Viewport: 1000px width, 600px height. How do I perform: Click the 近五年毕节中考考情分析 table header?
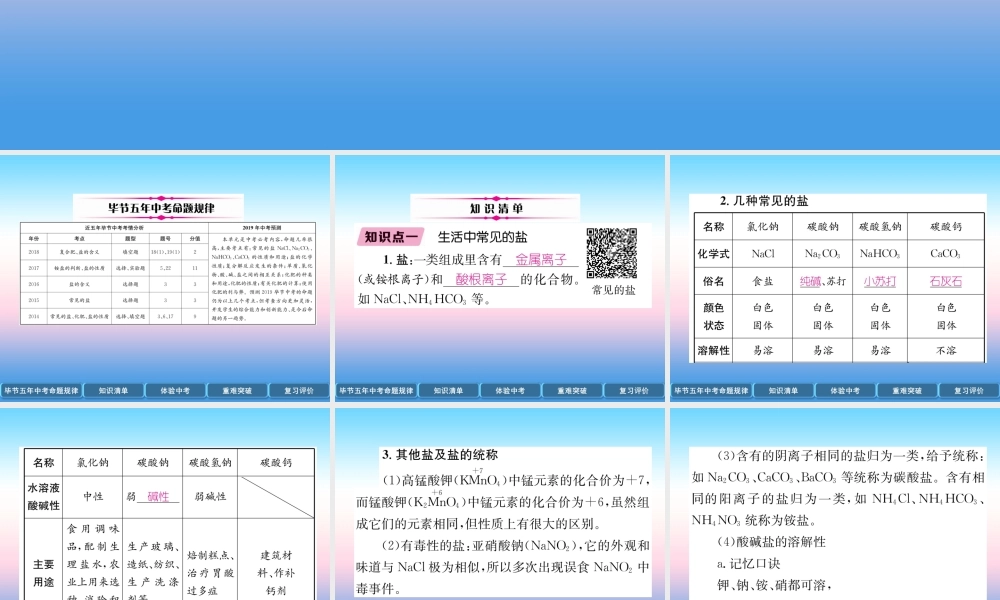[115, 228]
